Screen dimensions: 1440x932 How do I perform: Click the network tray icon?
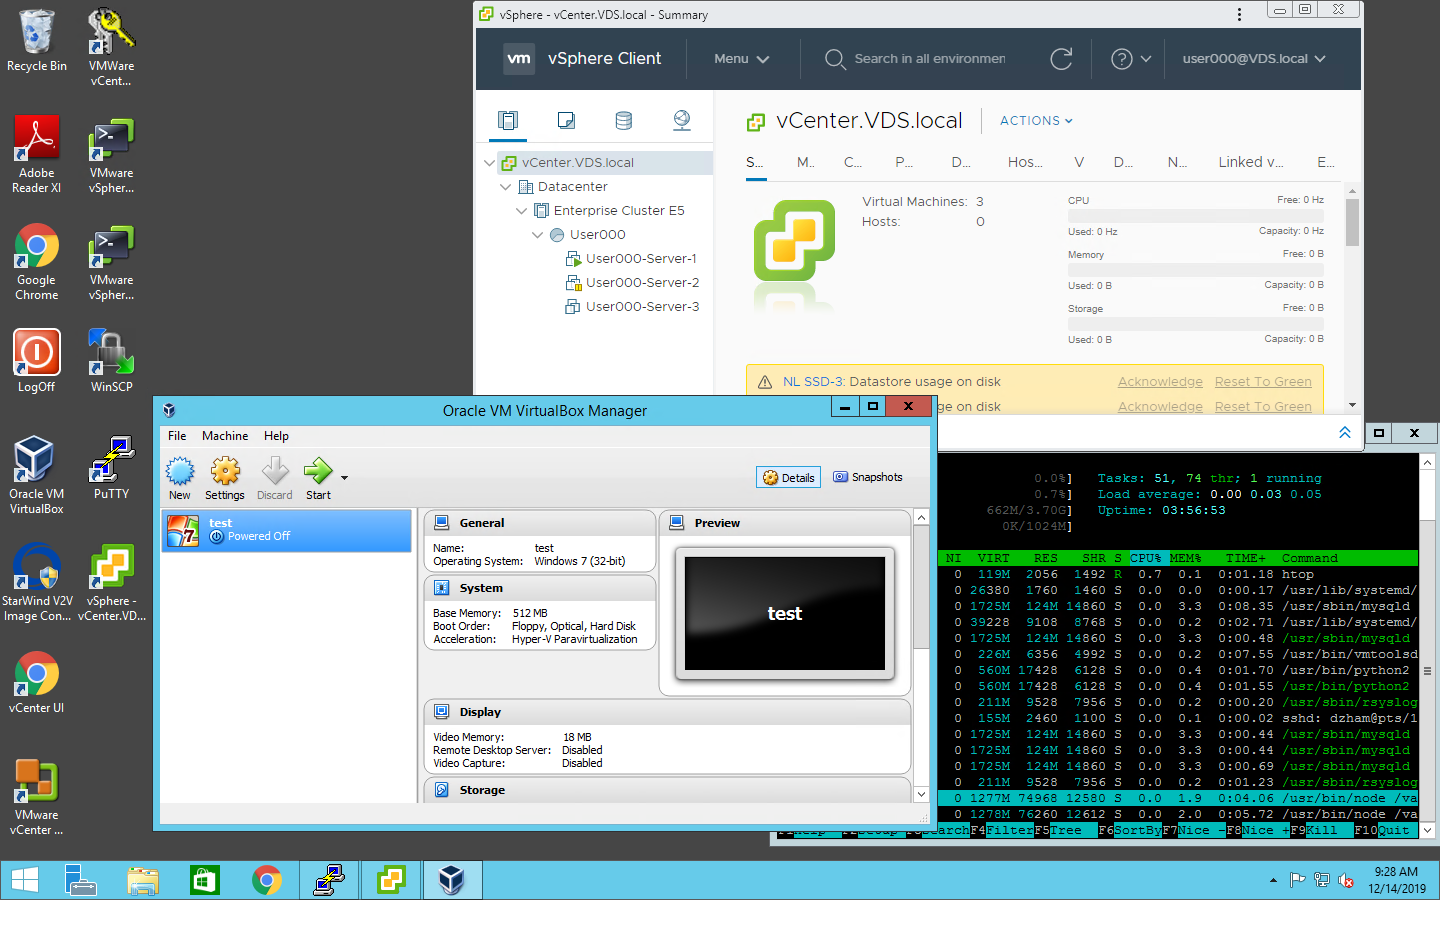pyautogui.click(x=1322, y=880)
